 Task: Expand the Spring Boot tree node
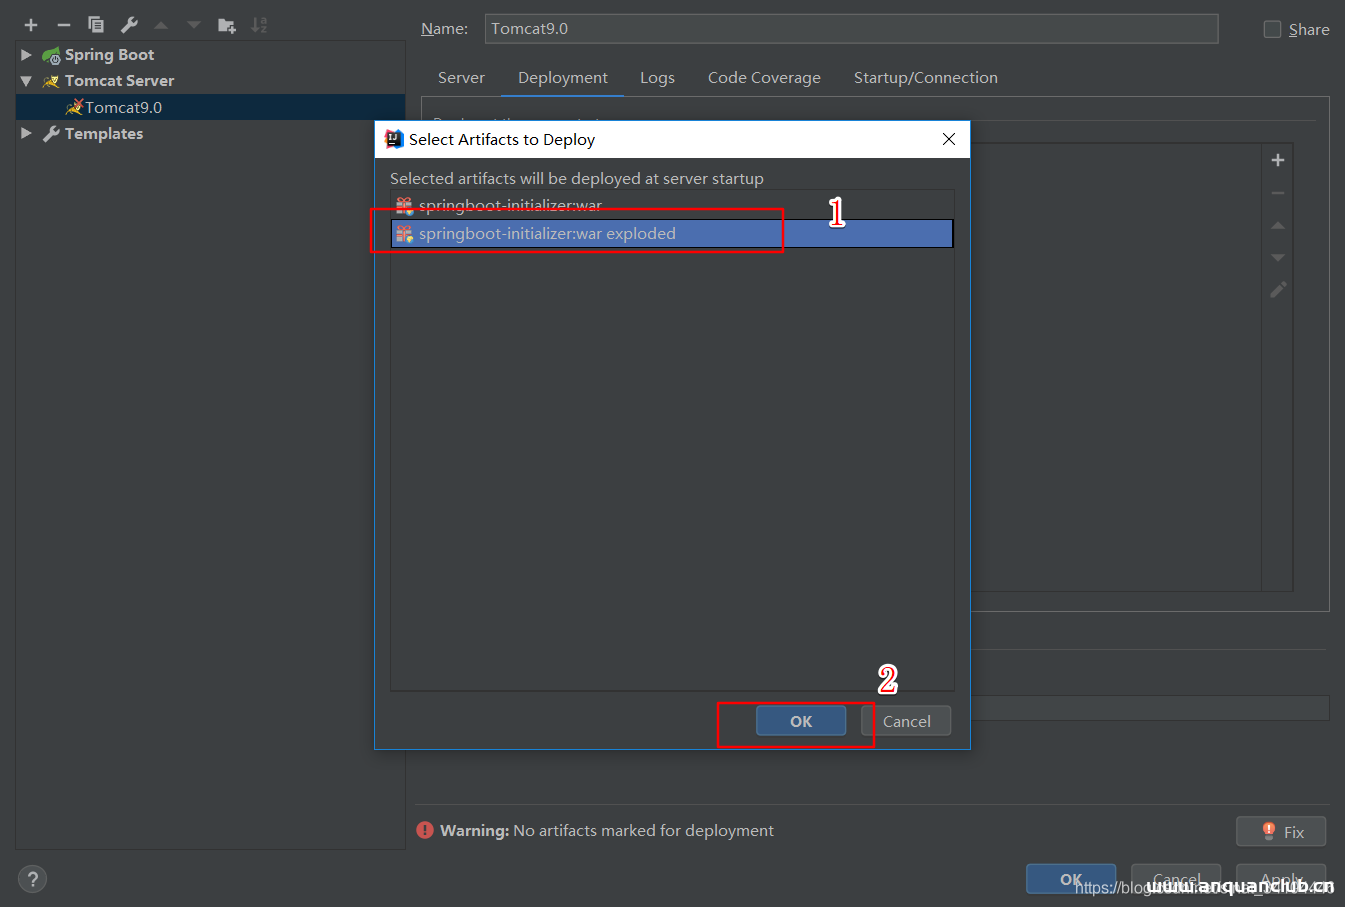26,55
